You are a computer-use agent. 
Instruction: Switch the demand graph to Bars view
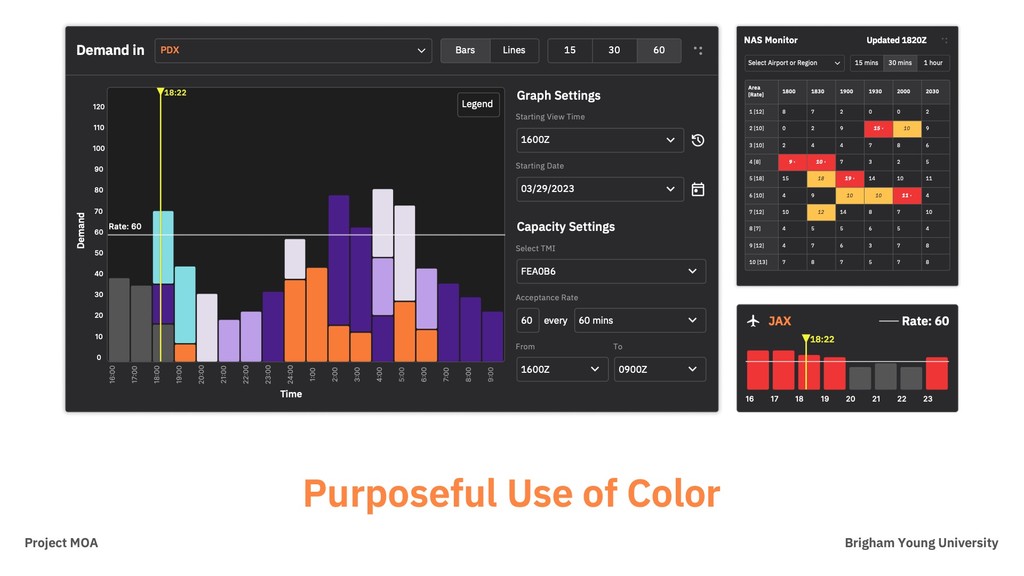(x=465, y=50)
